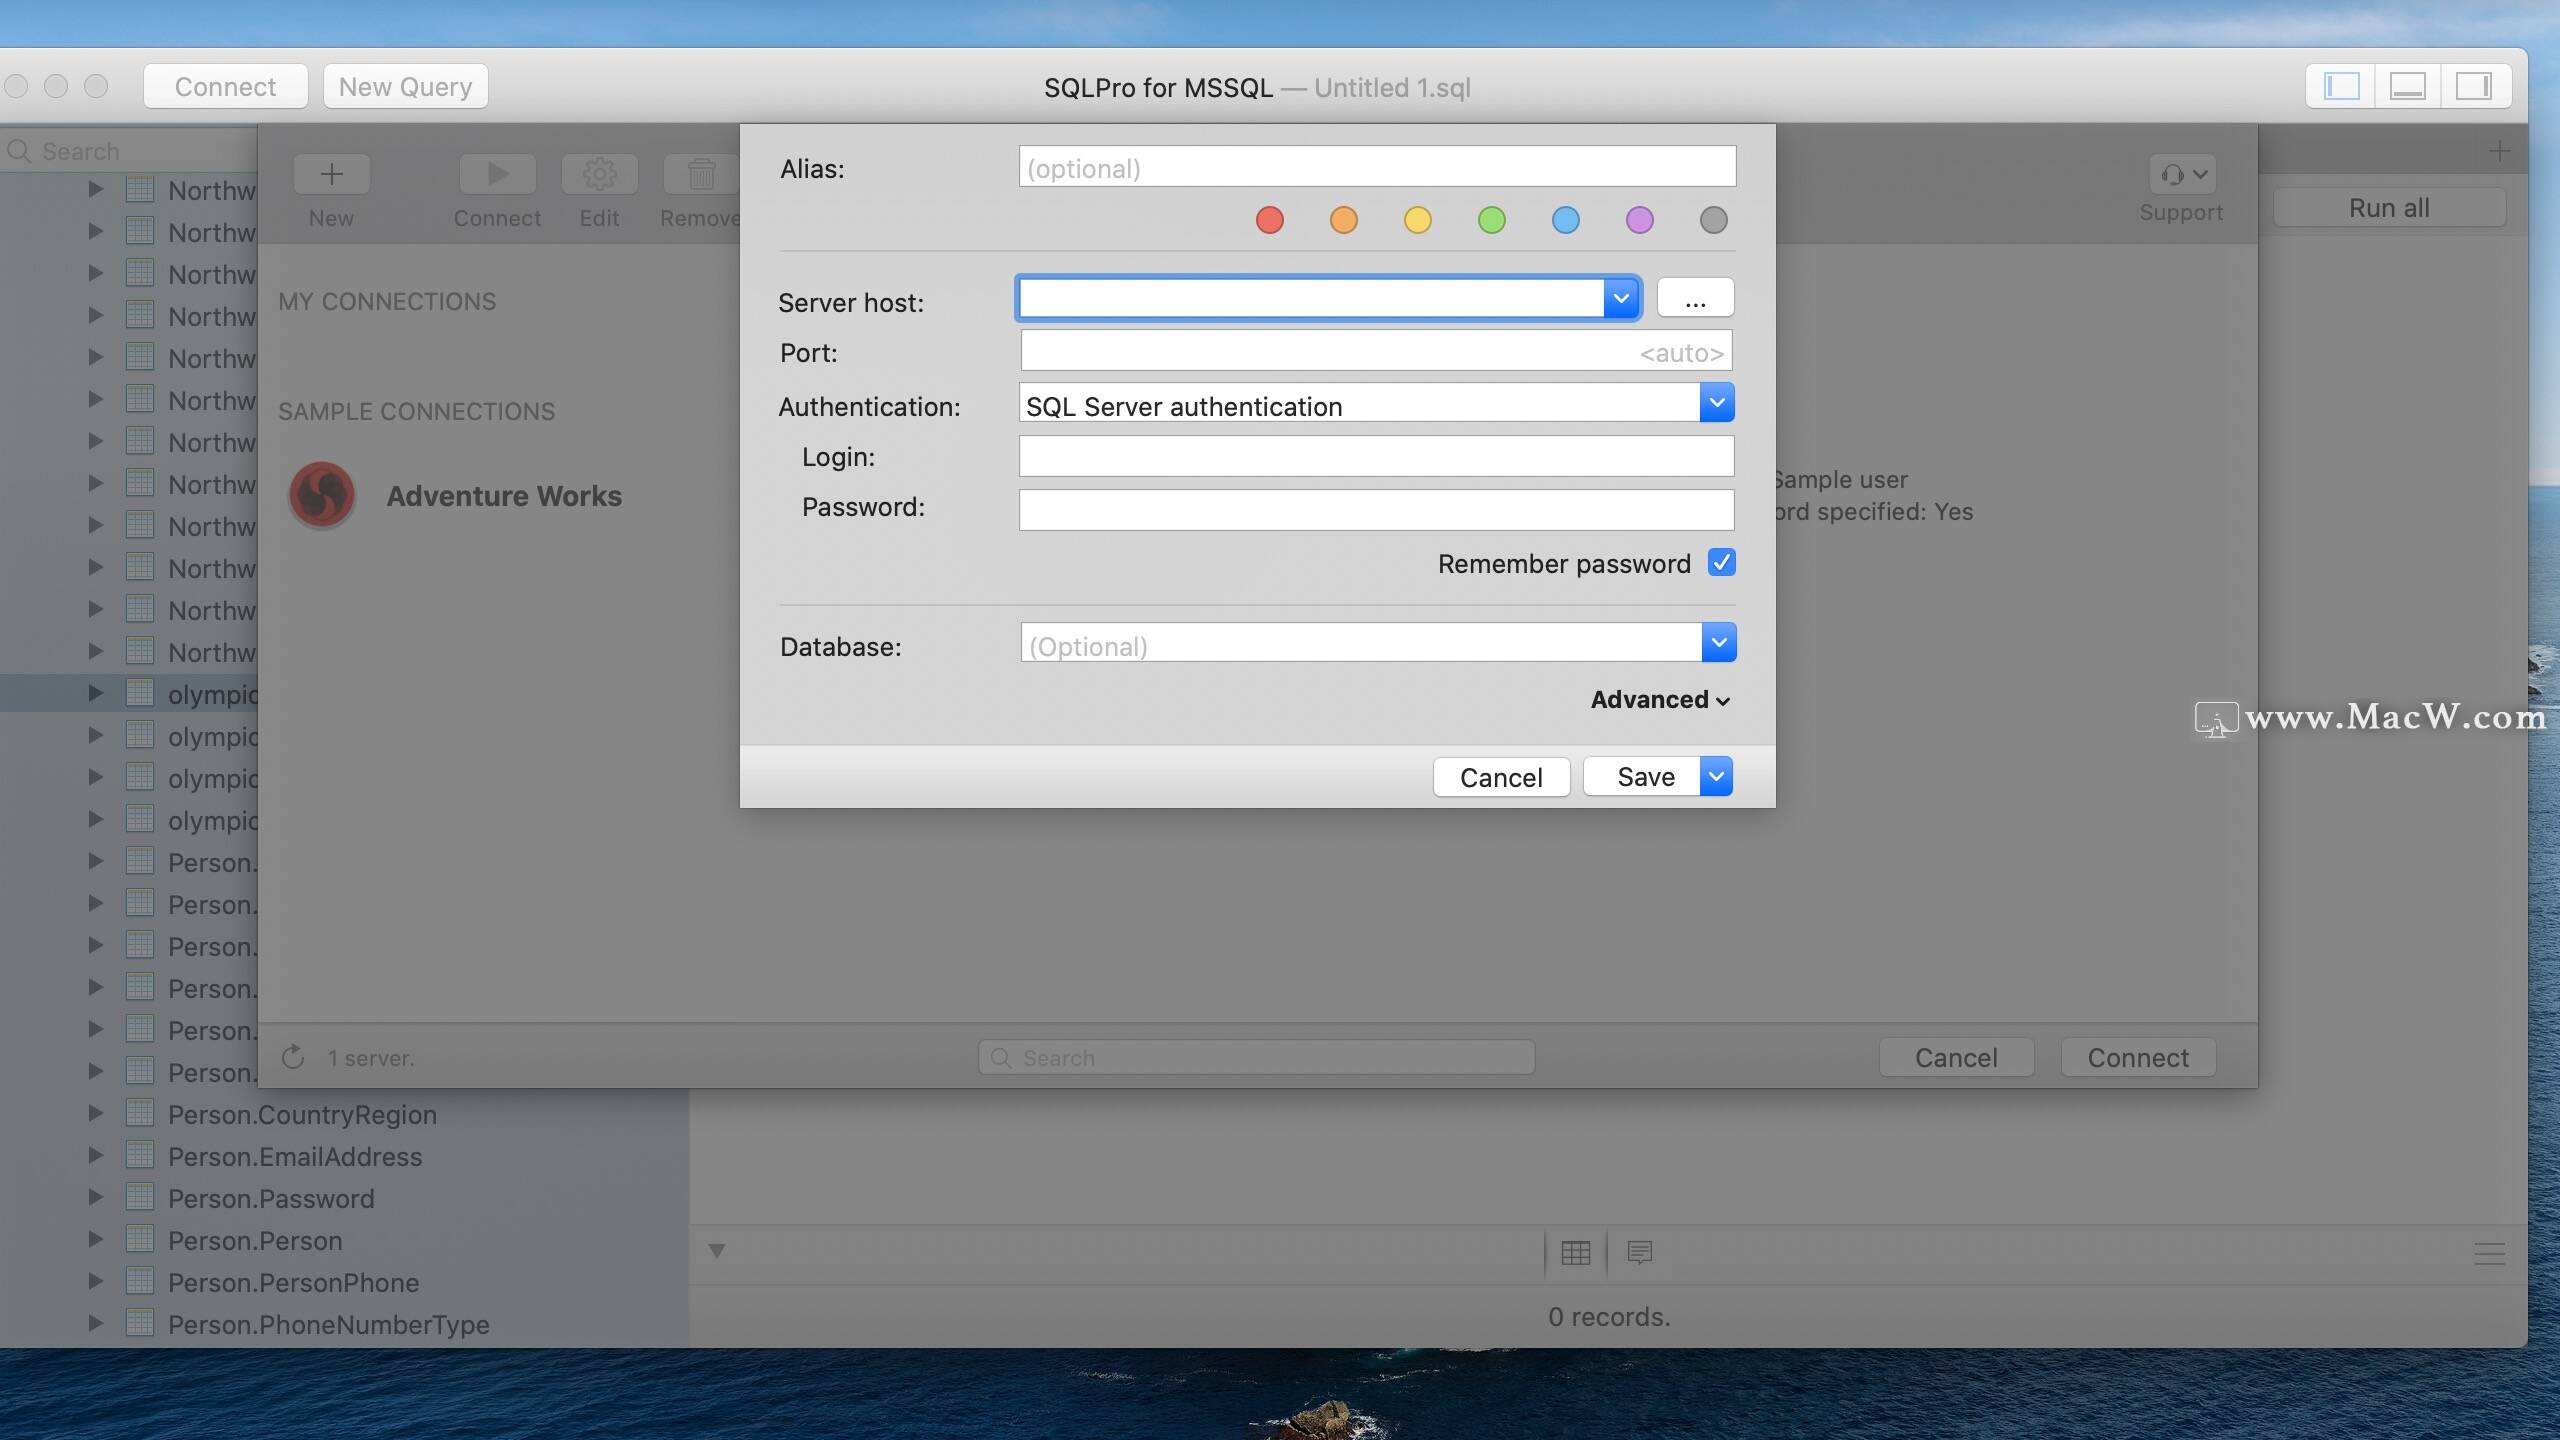This screenshot has height=1440, width=2560.
Task: Uncheck the Remember password checkbox
Action: 1722,563
